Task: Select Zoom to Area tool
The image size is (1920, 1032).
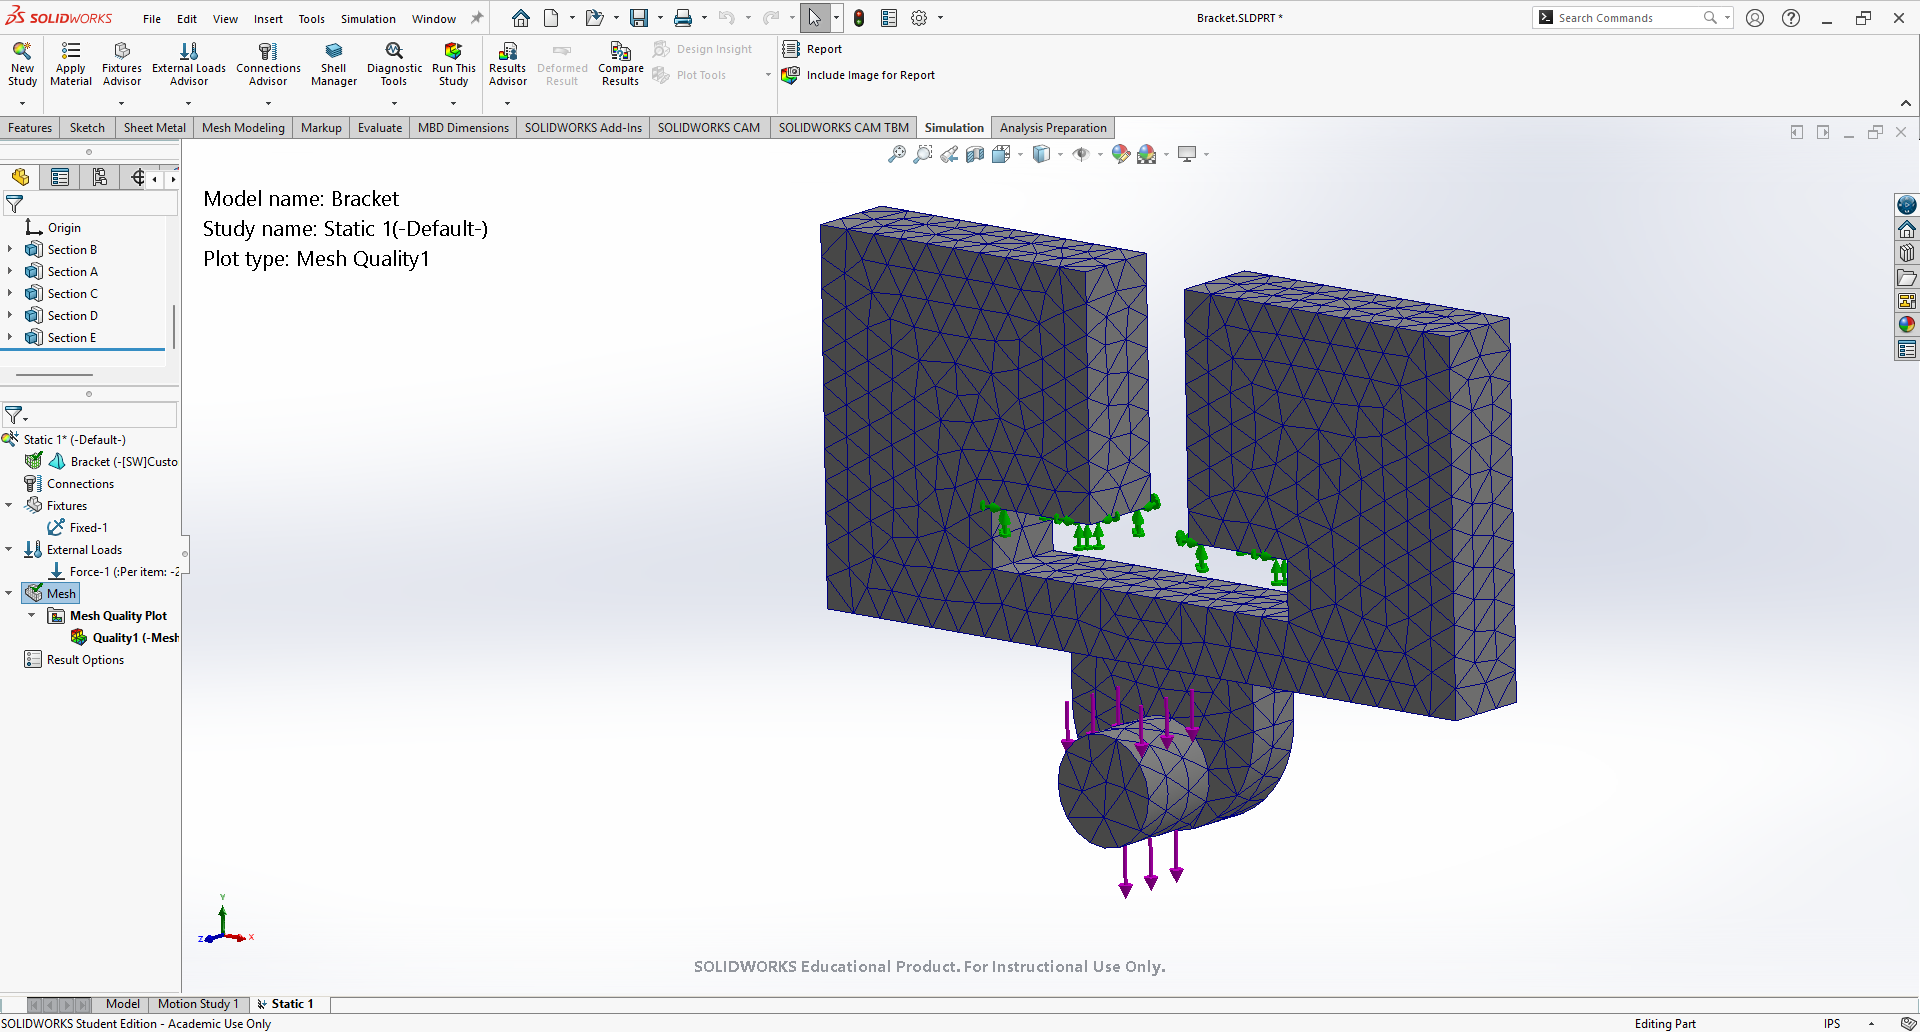Action: tap(923, 154)
